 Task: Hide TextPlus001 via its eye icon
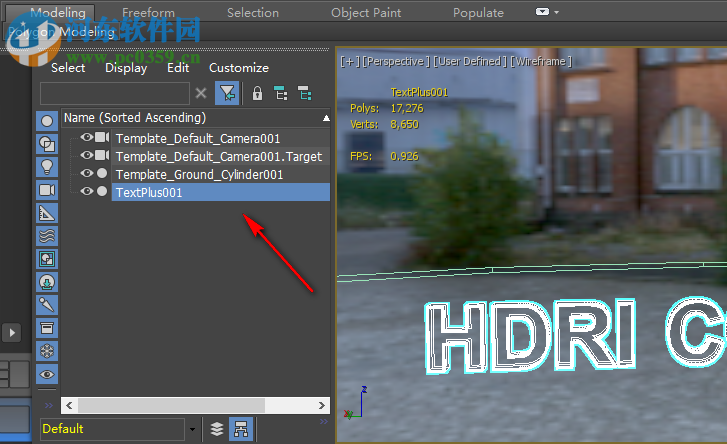pos(87,191)
